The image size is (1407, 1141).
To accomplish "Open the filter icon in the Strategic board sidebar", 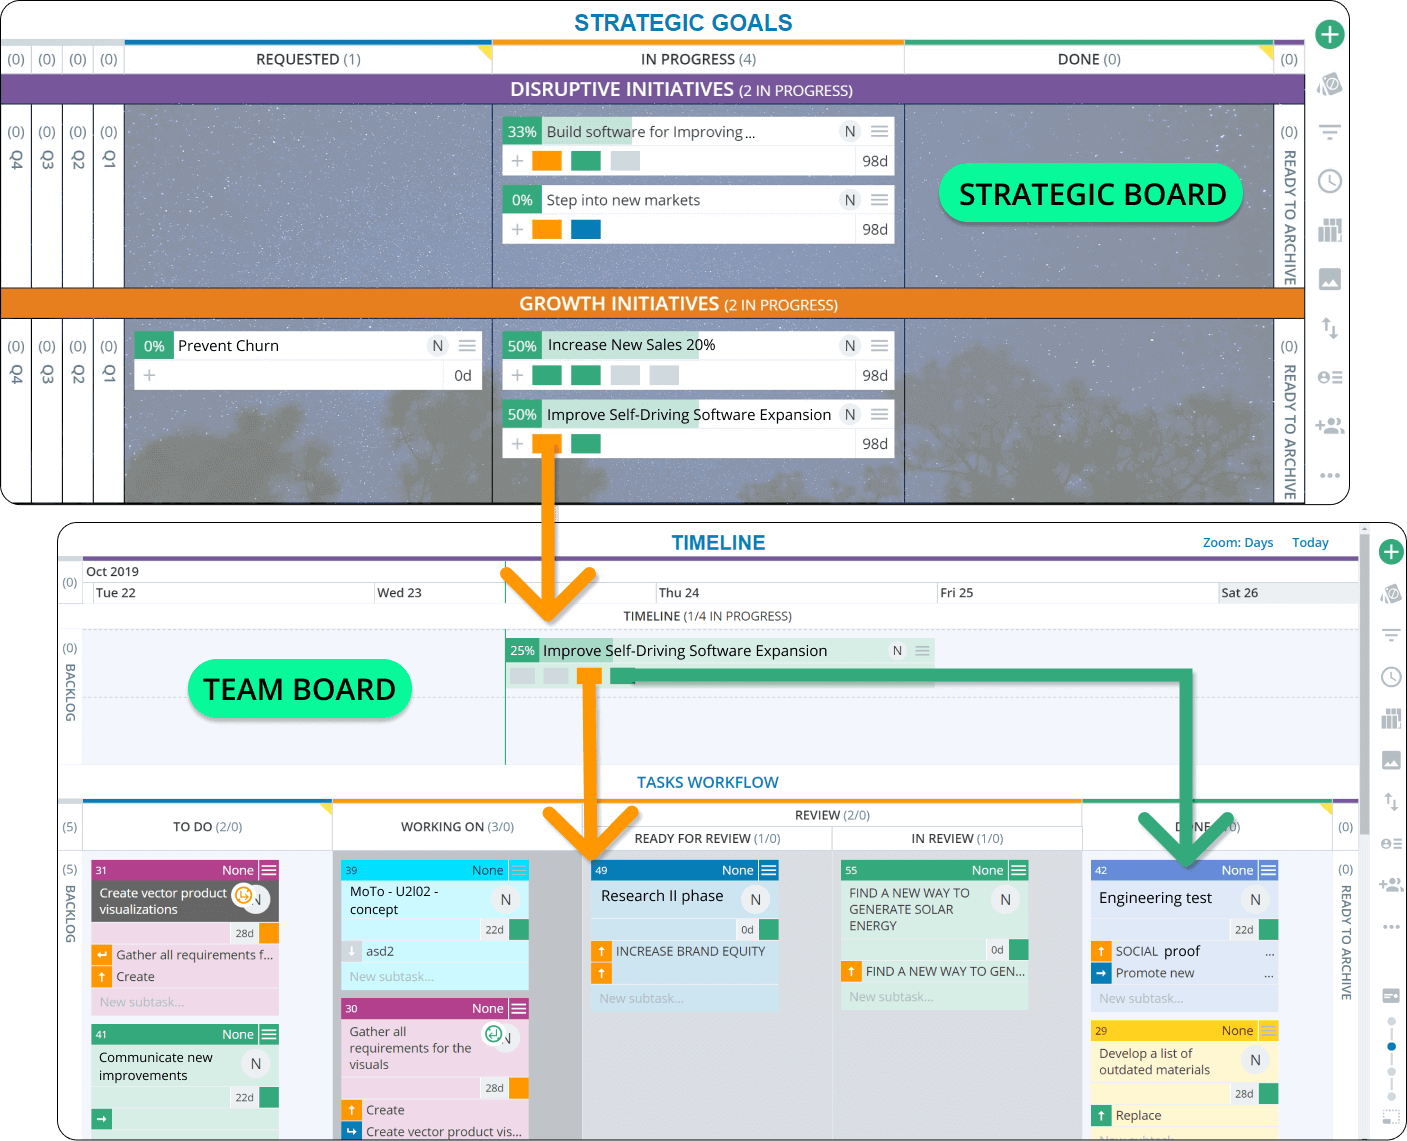I will point(1329,132).
